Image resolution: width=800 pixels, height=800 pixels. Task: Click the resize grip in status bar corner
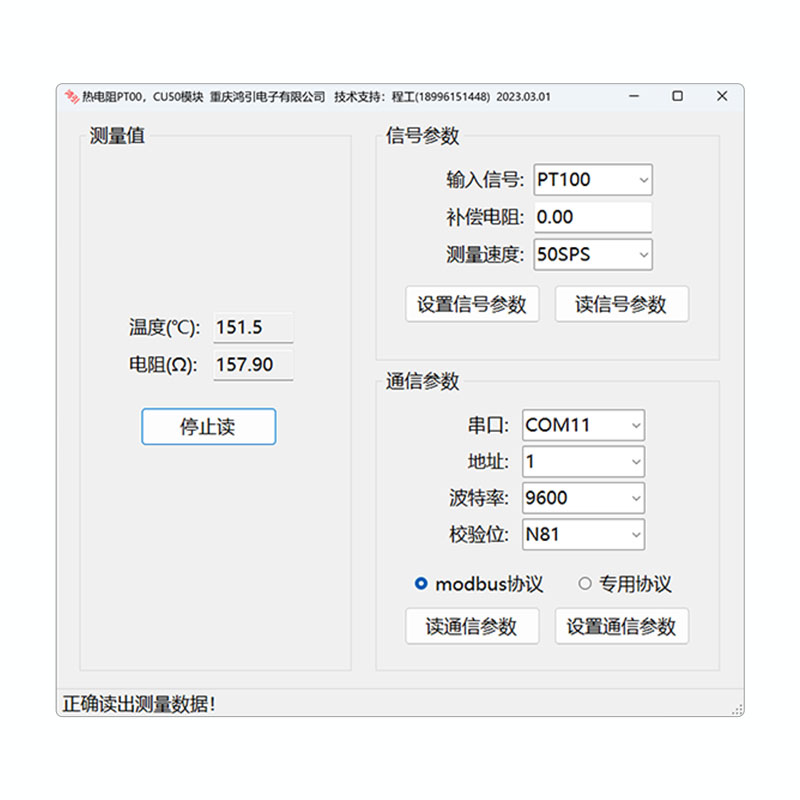737,710
